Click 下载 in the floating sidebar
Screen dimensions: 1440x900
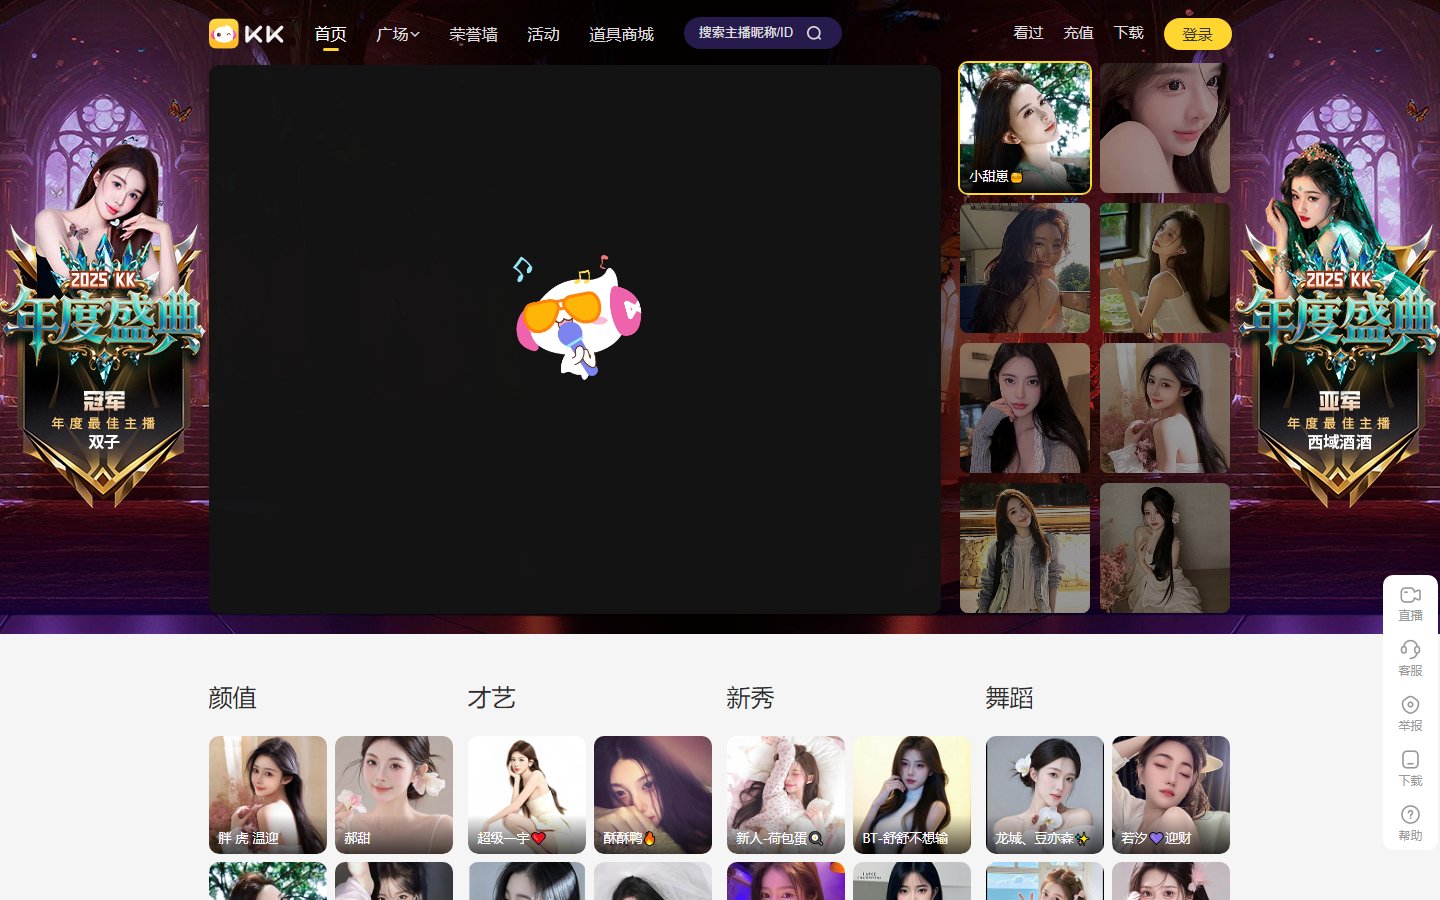tap(1410, 769)
